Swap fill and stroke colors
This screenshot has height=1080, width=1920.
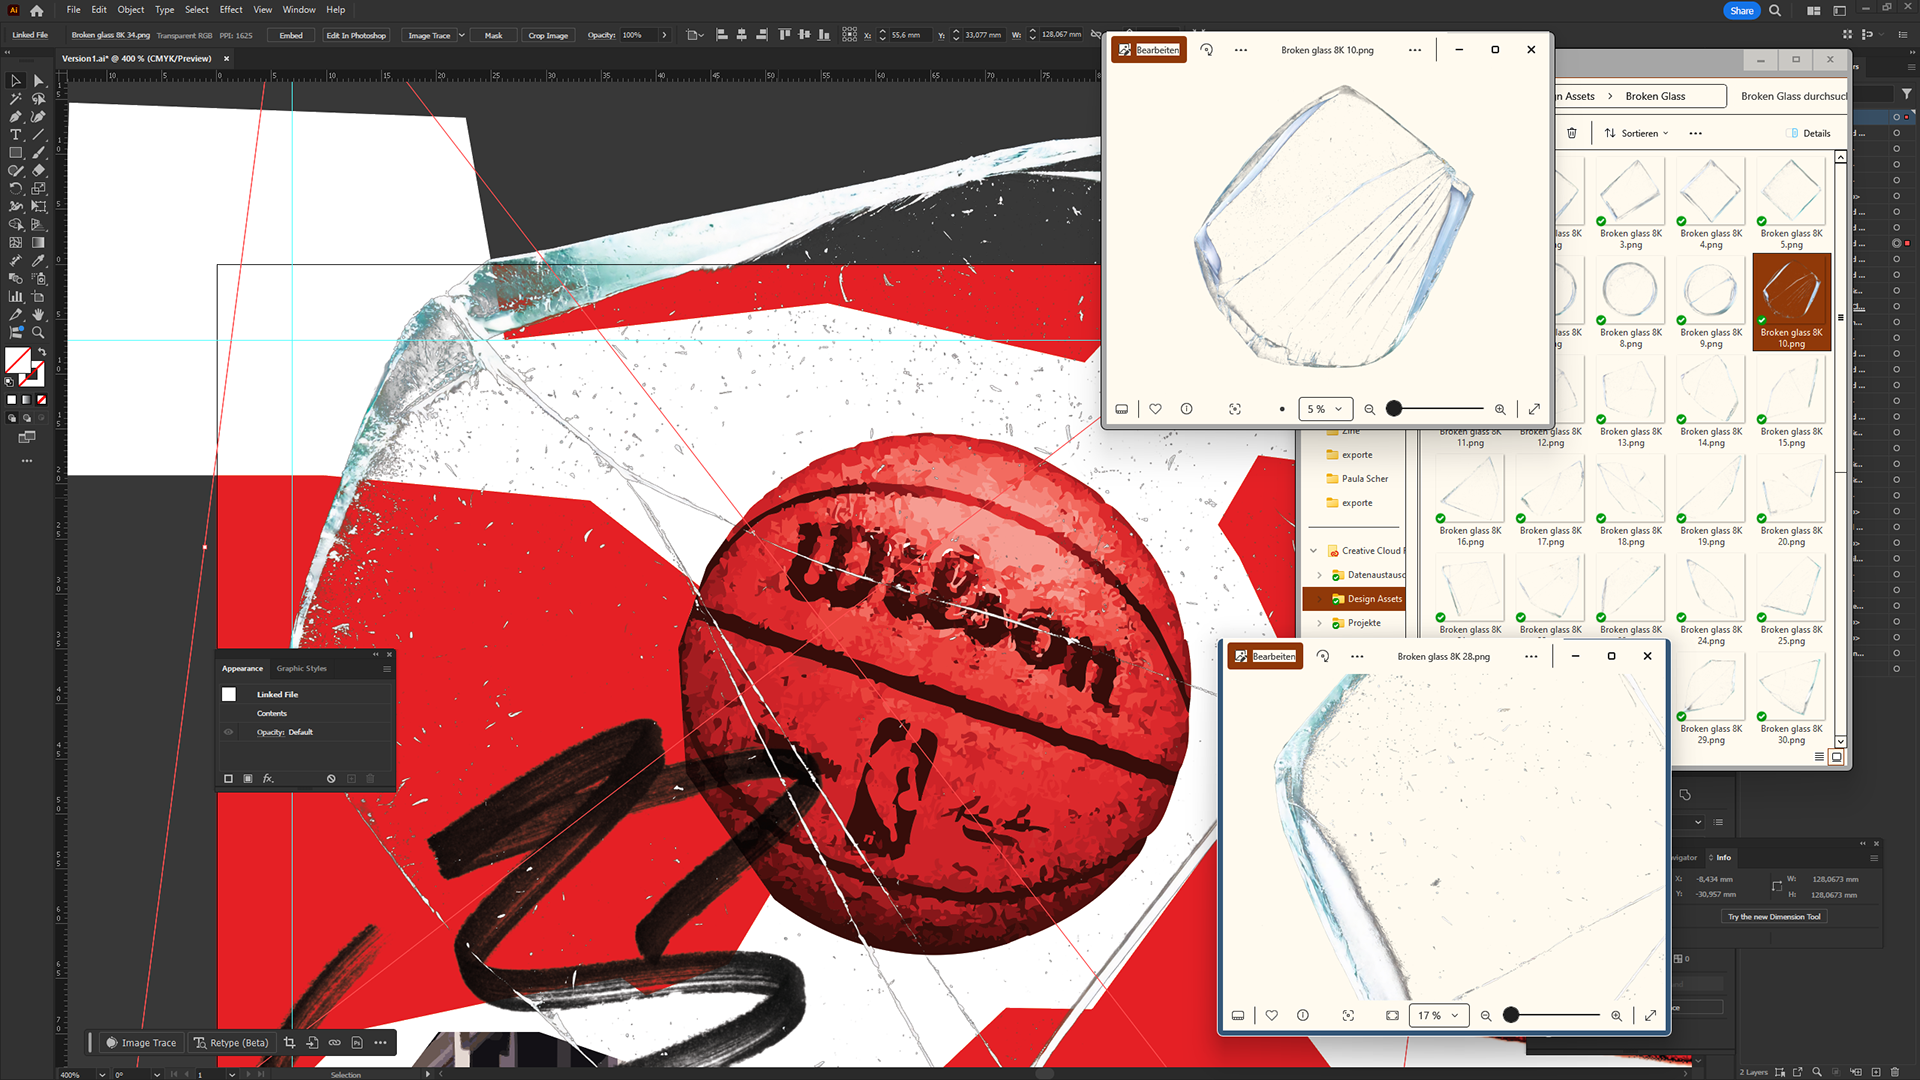42,352
